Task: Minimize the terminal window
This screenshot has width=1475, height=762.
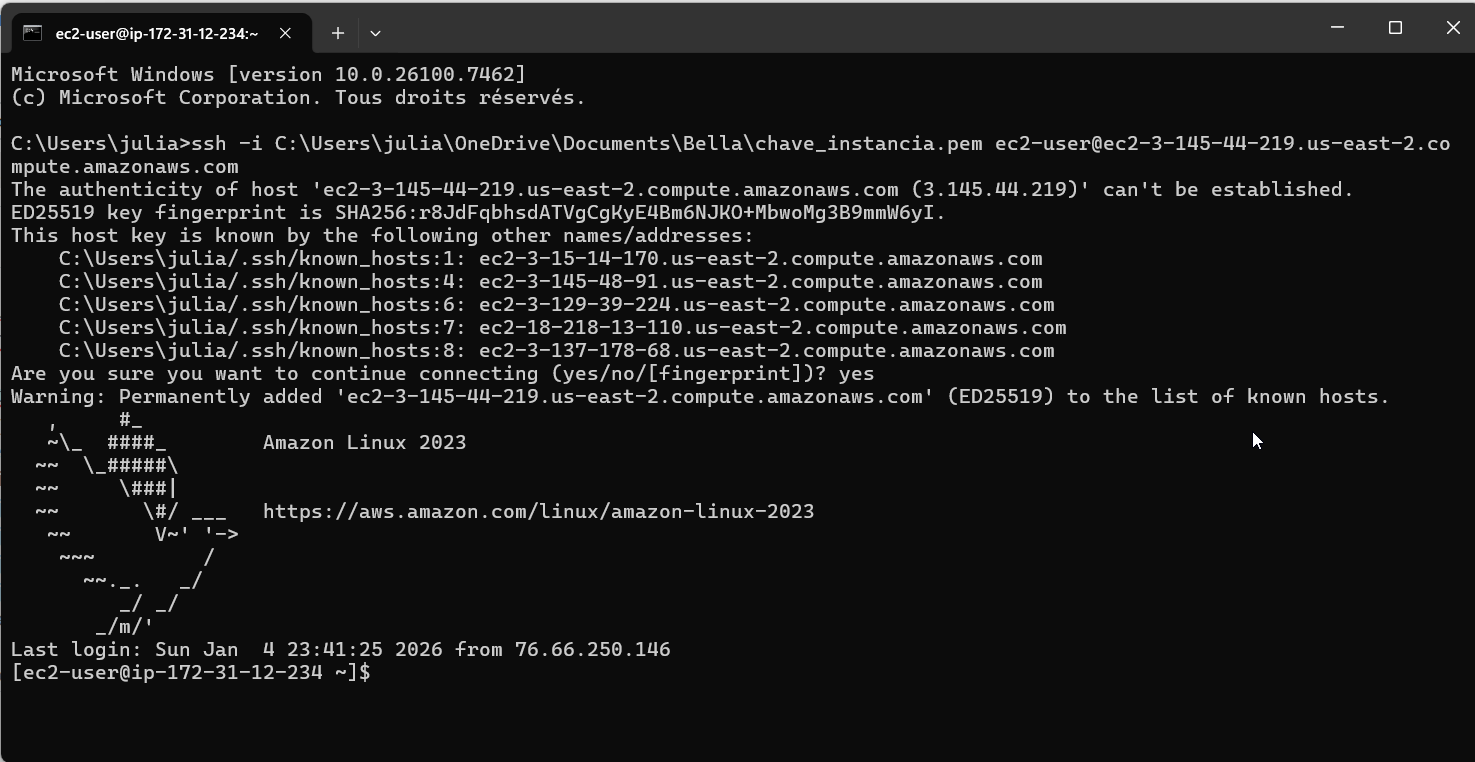Action: click(1337, 28)
